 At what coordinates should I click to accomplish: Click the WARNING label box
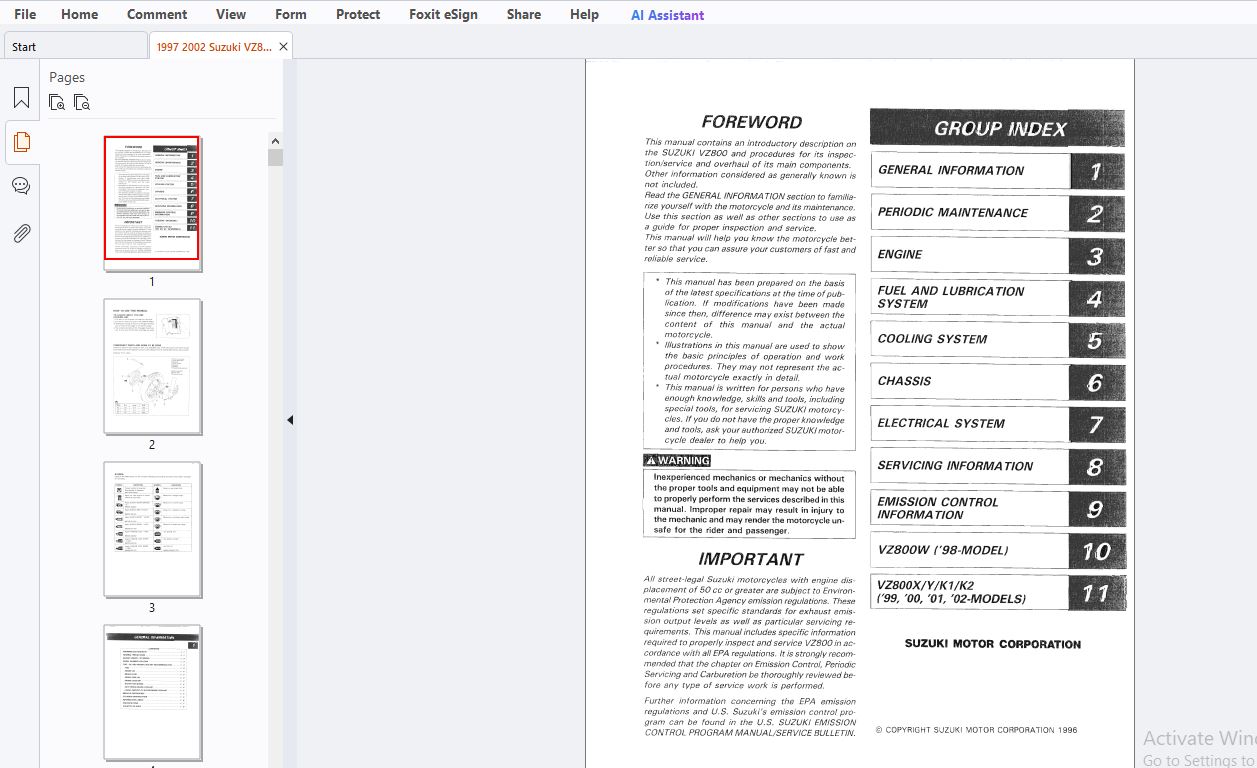click(677, 461)
